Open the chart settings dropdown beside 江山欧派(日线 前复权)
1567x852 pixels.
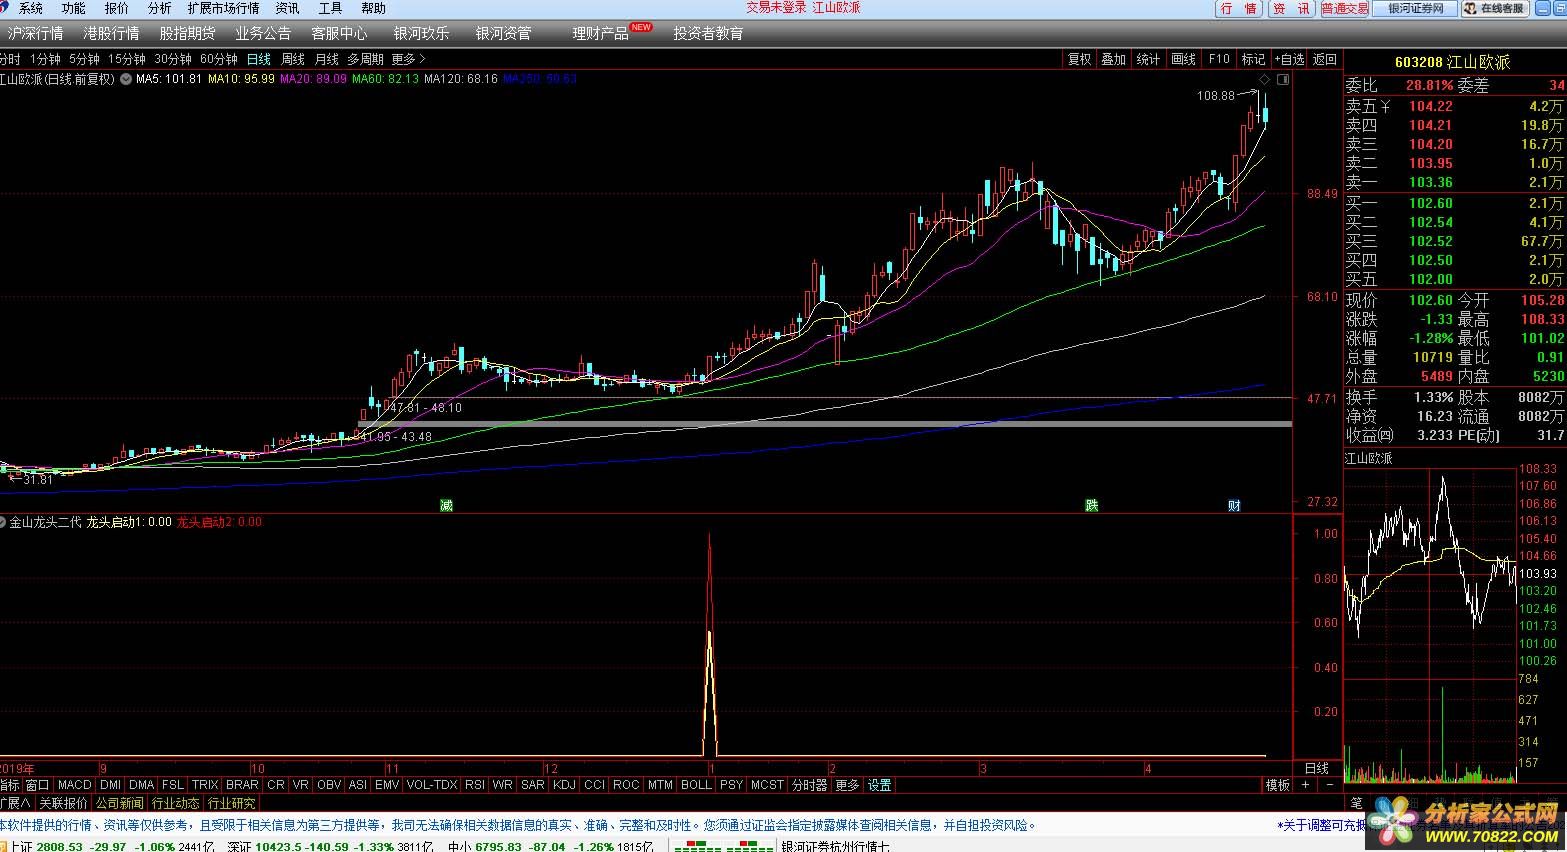(x=125, y=79)
